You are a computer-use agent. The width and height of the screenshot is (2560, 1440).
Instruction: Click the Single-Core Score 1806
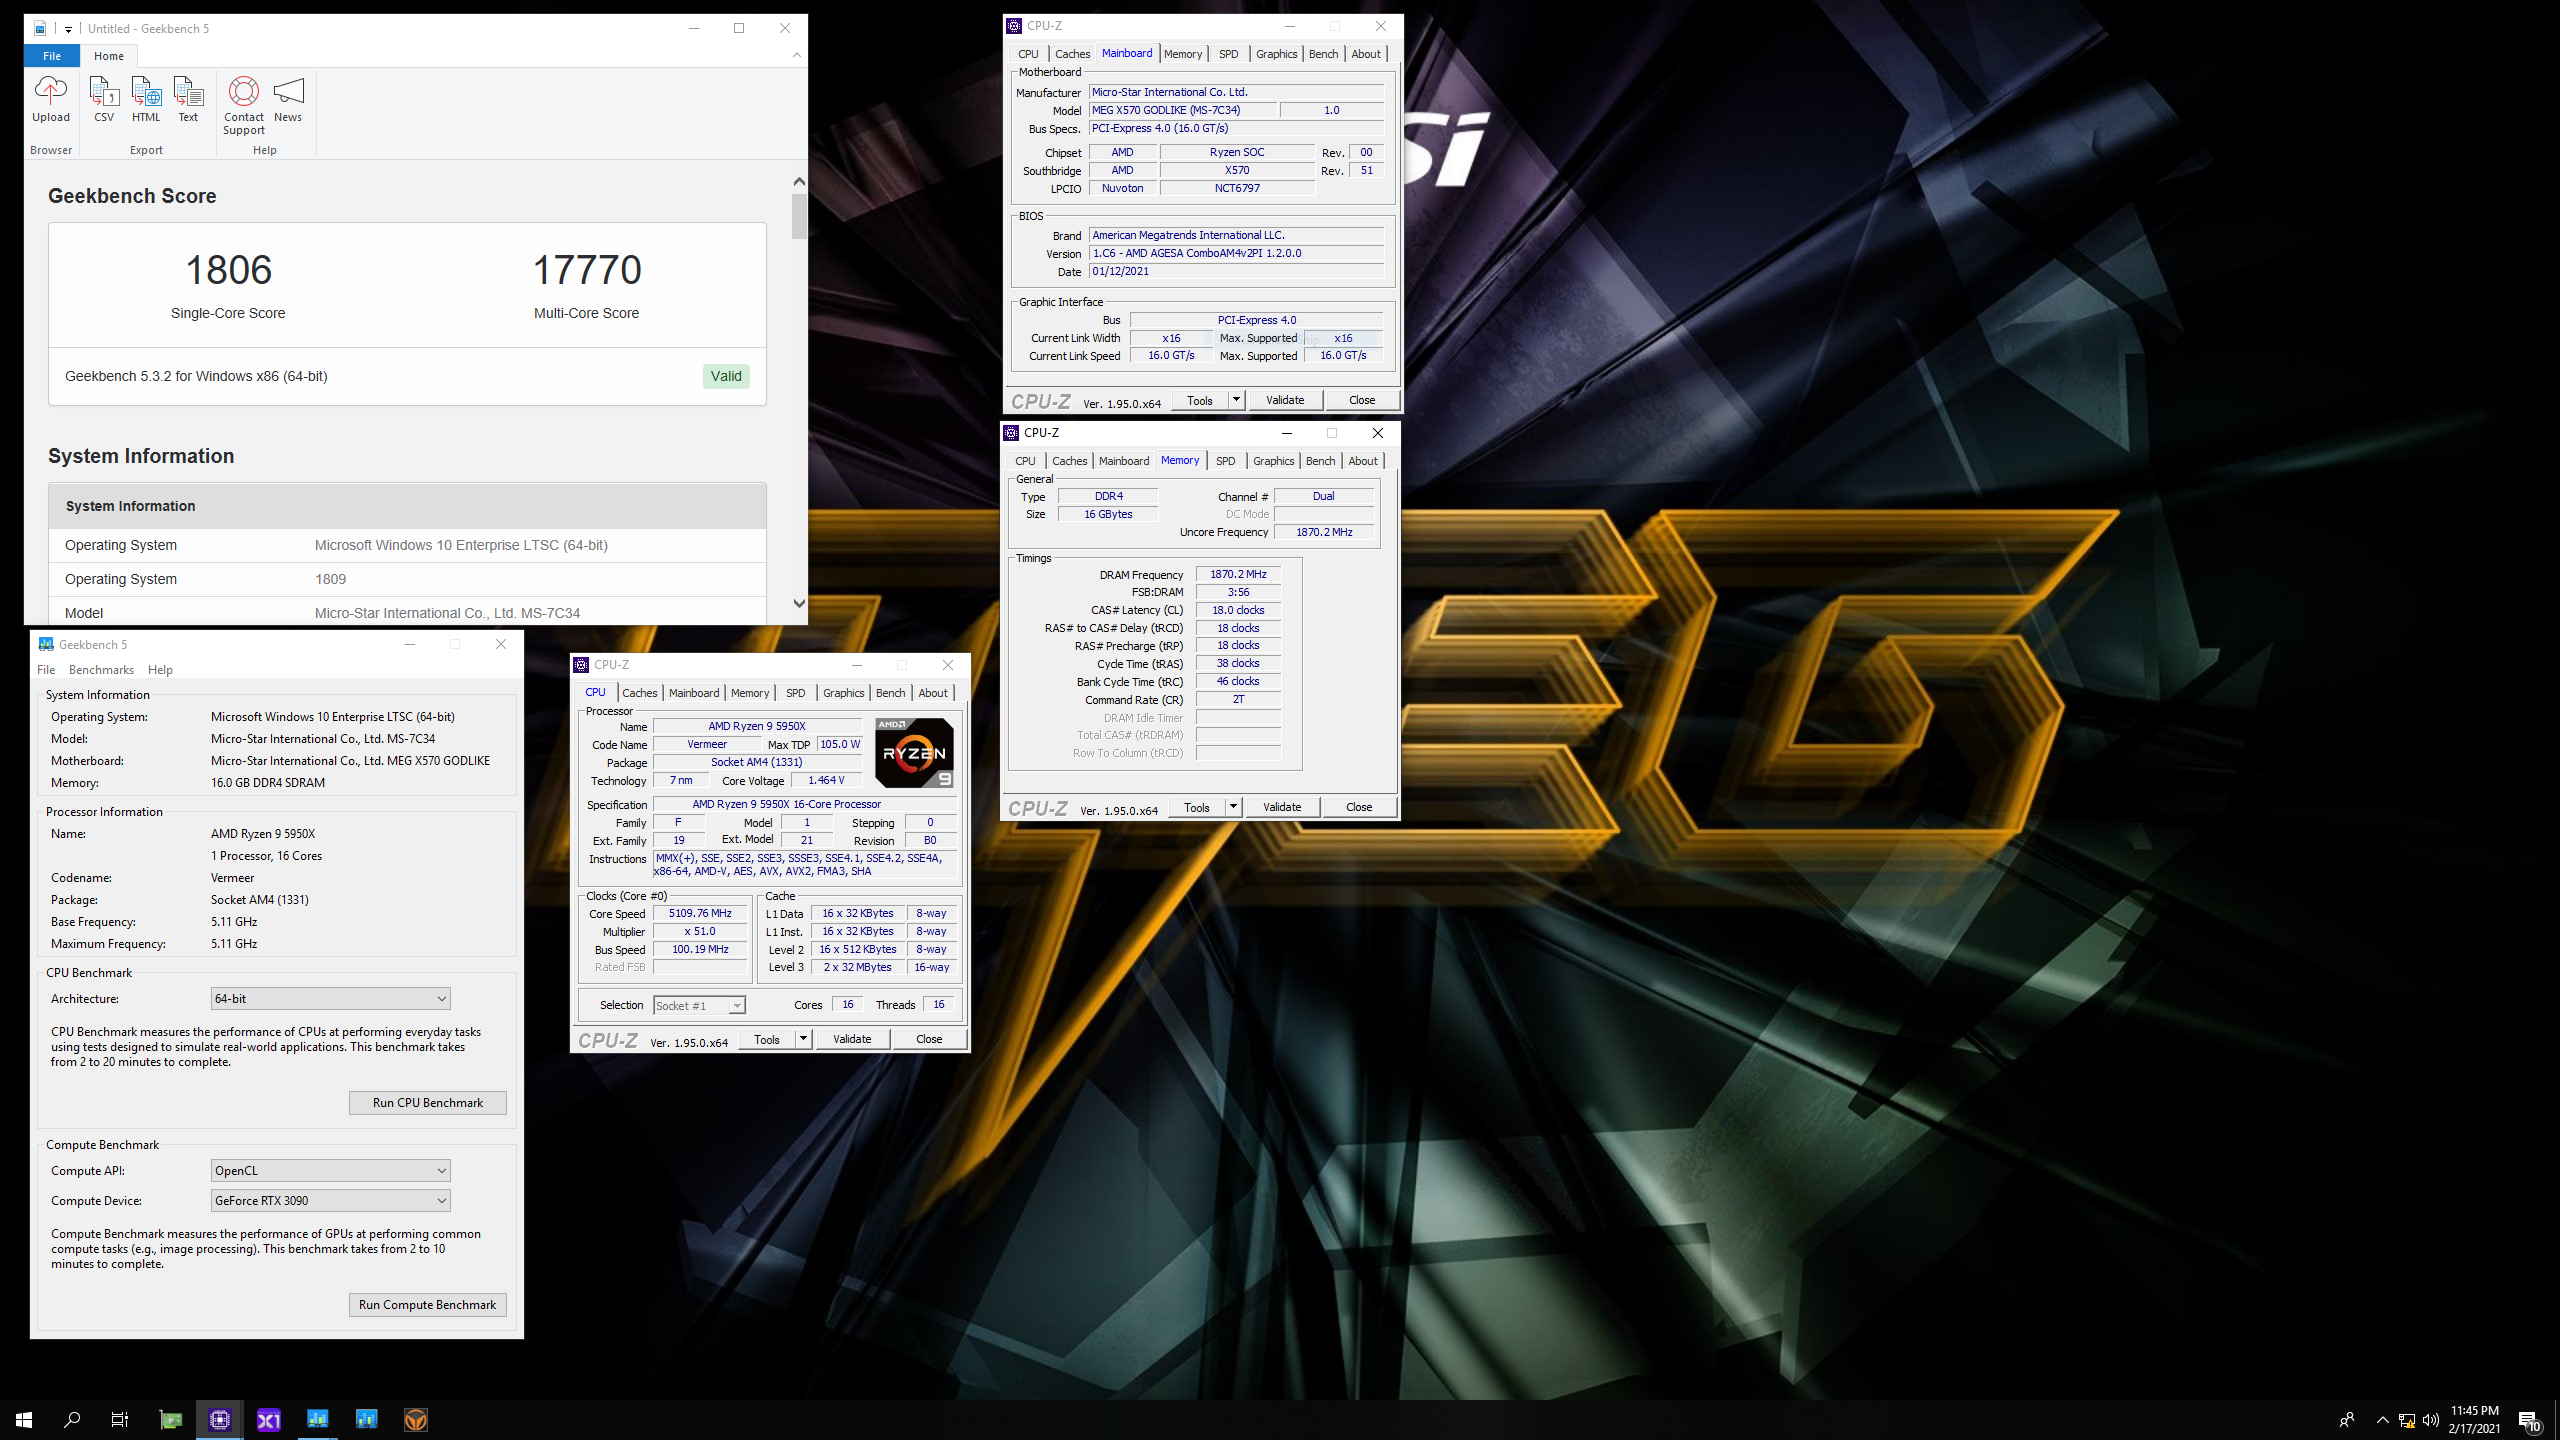coord(229,270)
